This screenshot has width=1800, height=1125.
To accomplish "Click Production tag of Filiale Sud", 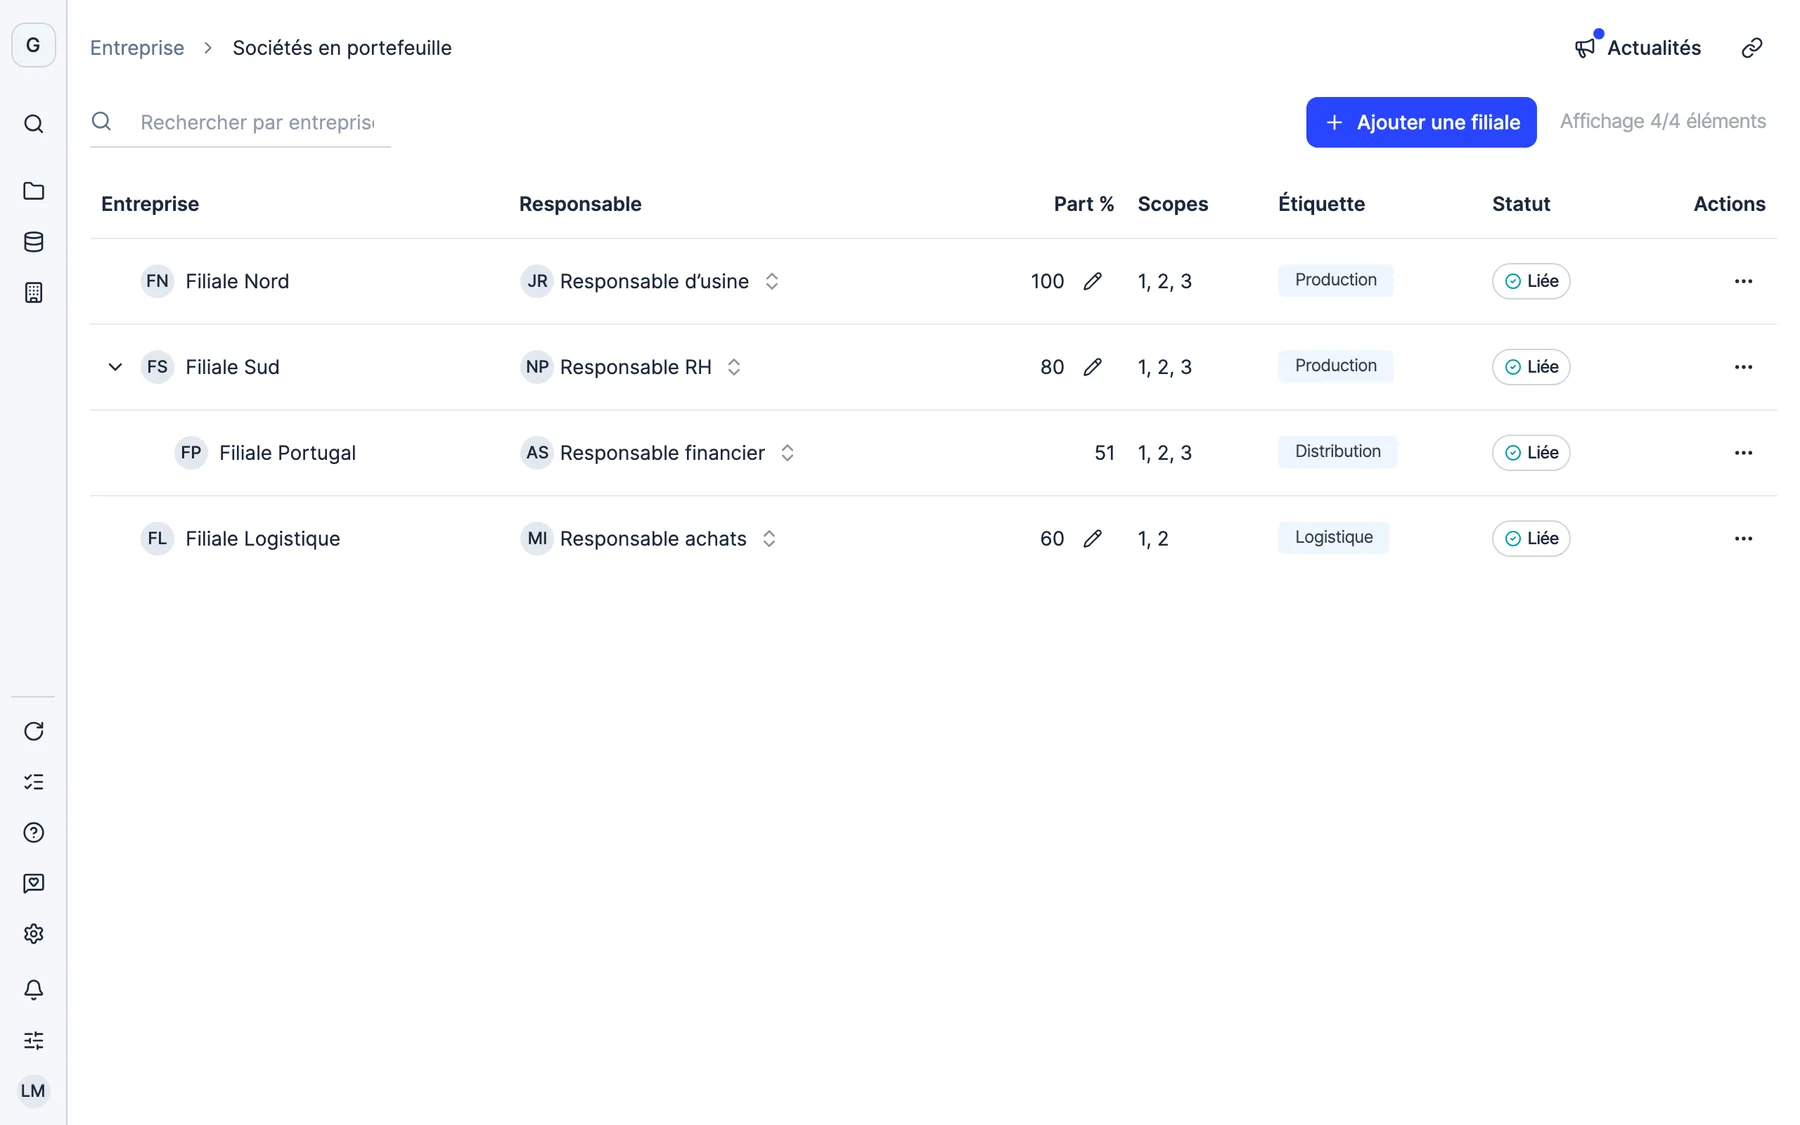I will (x=1335, y=366).
